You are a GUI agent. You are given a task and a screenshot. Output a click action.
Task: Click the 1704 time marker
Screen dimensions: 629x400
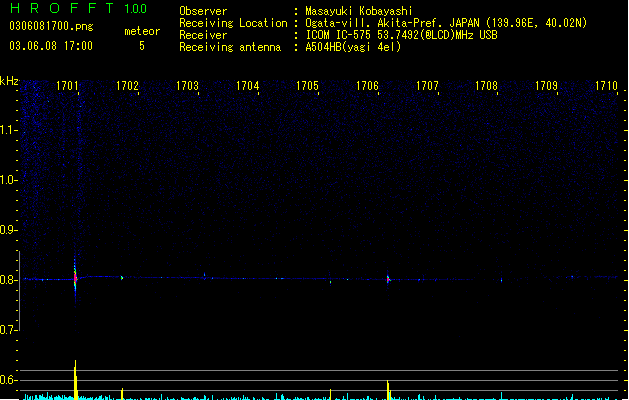(x=248, y=86)
